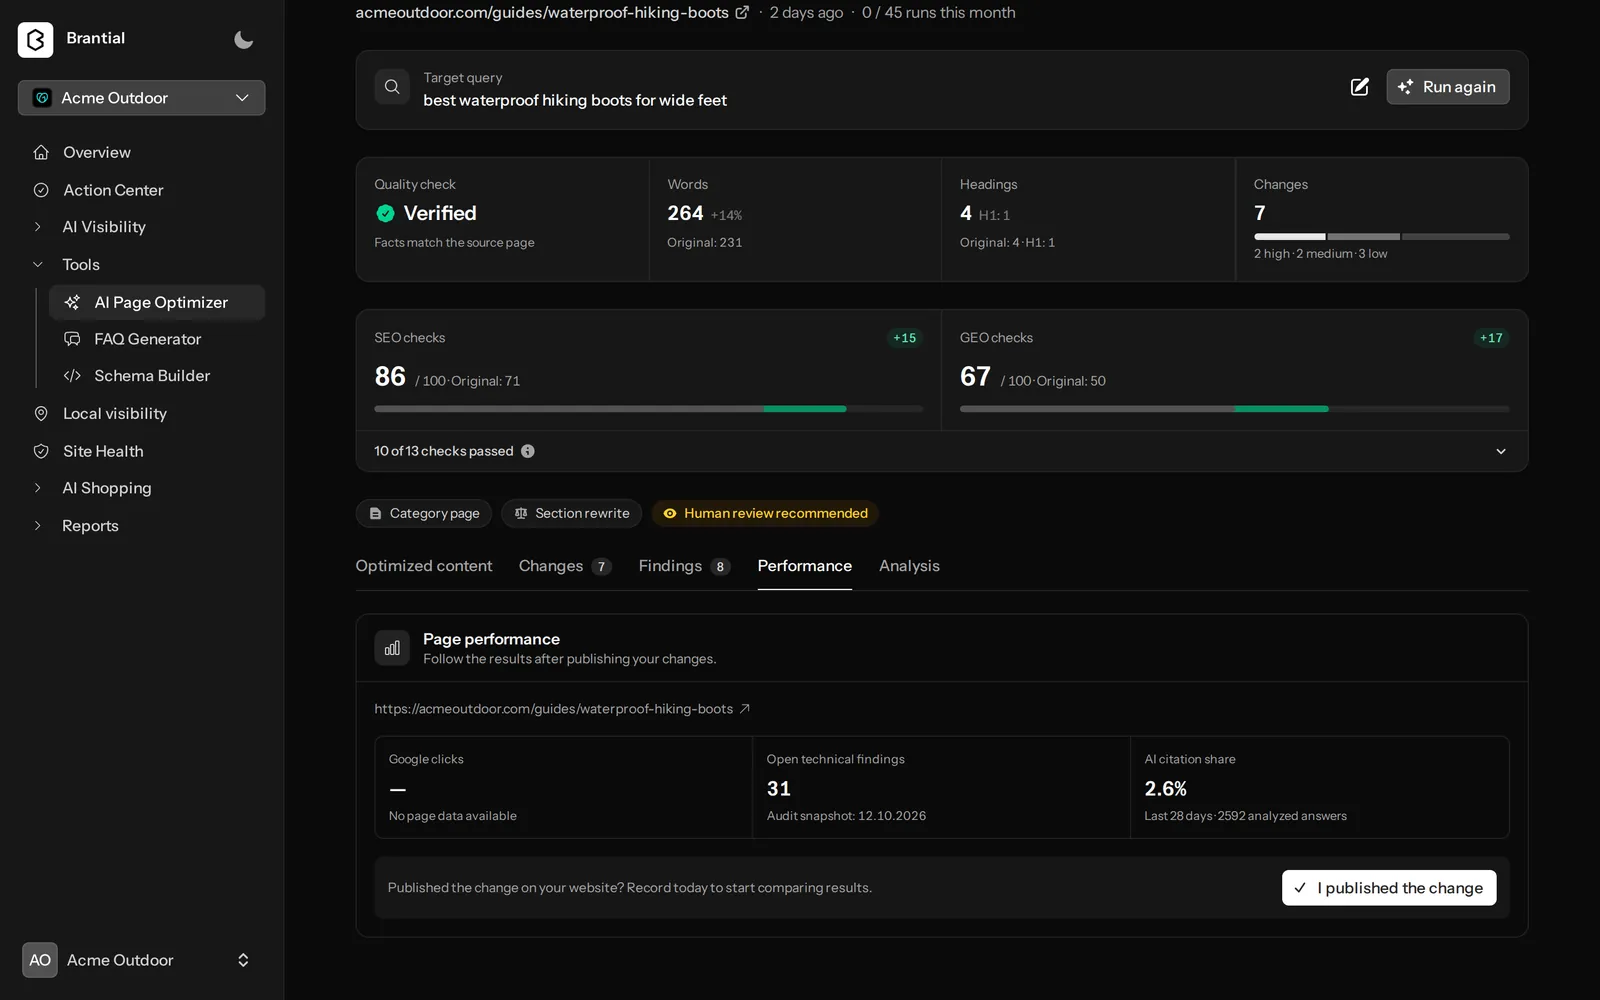This screenshot has height=1000, width=1600.
Task: Click the +17 GEO score badge
Action: 1491,338
